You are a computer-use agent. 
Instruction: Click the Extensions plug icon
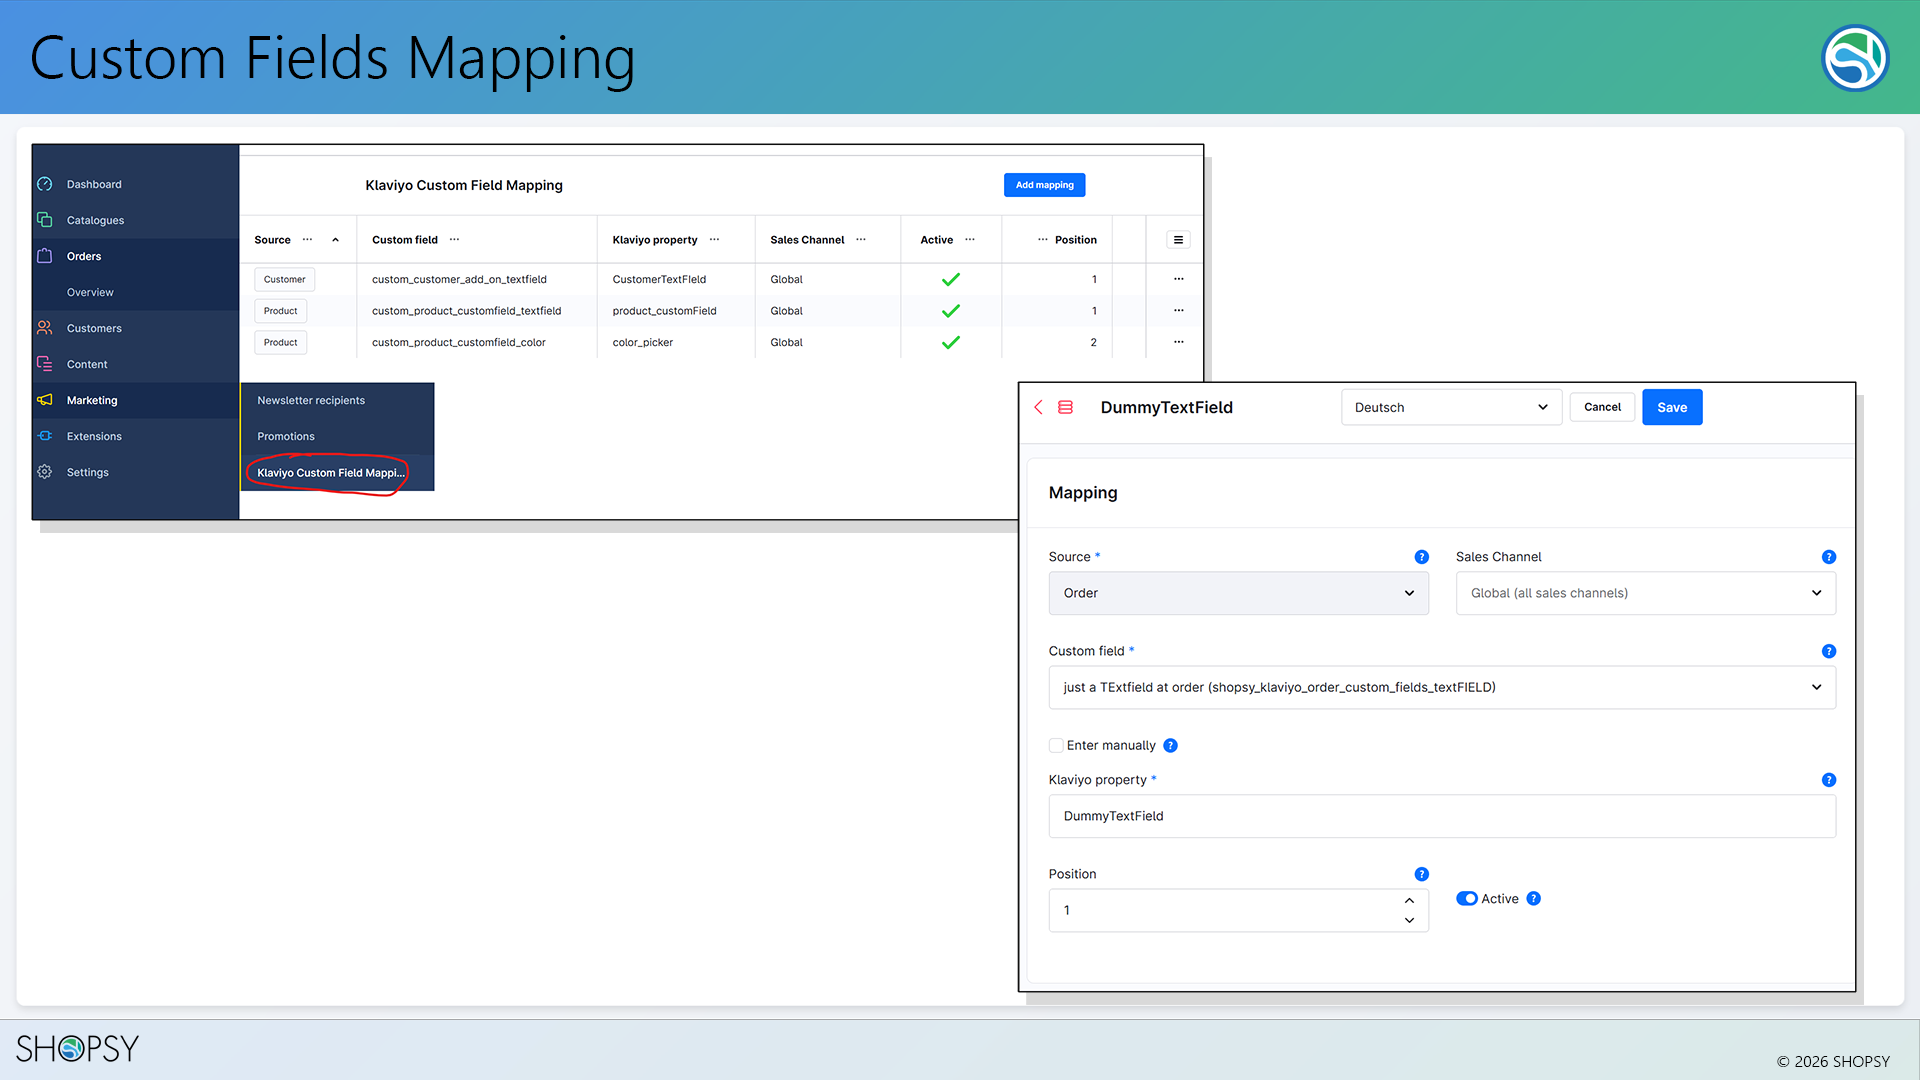(x=45, y=436)
